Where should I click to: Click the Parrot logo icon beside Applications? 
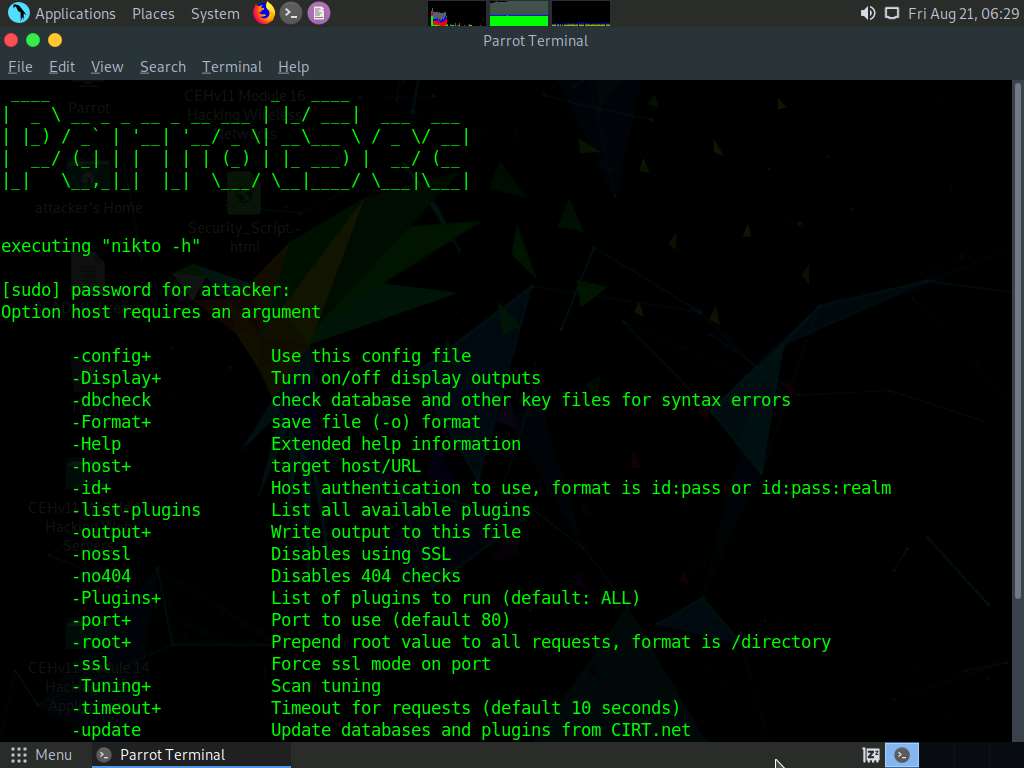pos(18,13)
